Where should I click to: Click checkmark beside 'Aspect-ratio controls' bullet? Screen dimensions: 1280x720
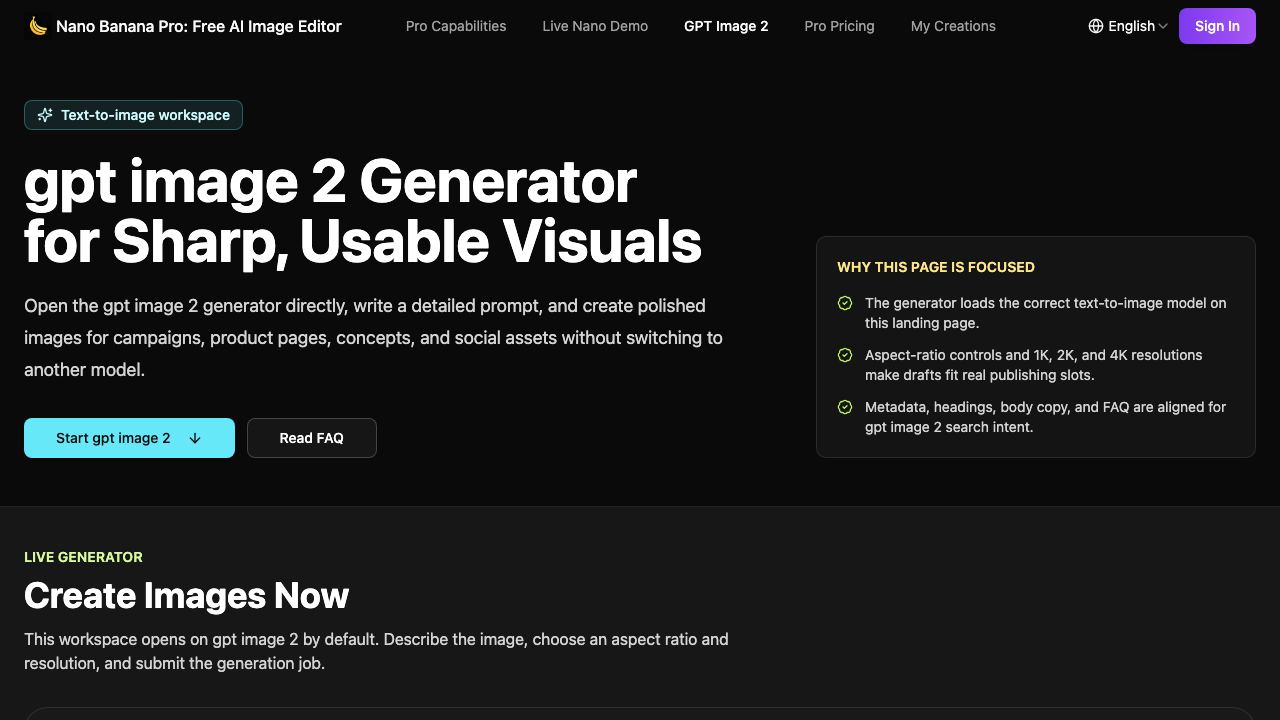(845, 355)
